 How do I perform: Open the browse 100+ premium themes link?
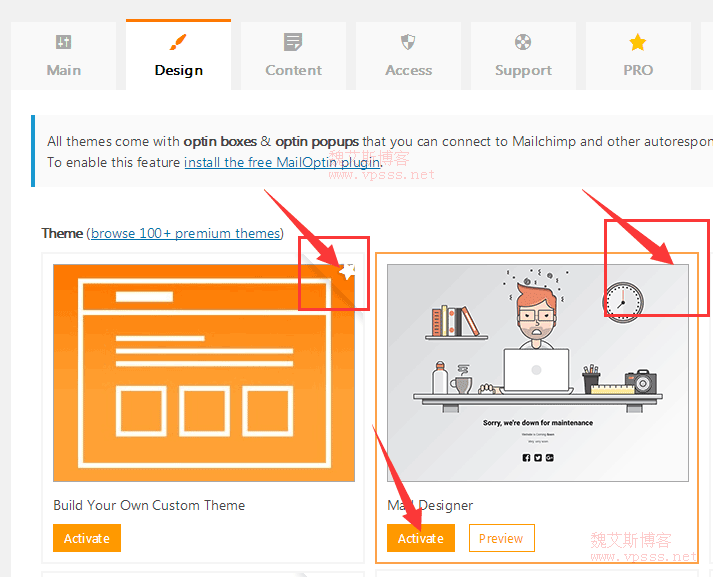(x=185, y=233)
